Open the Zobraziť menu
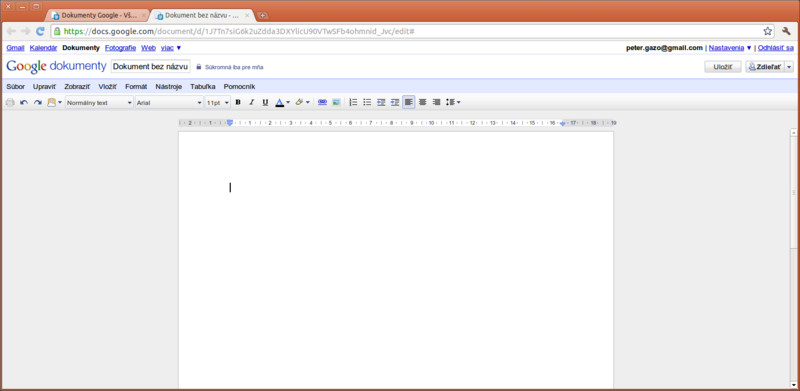The height and width of the screenshot is (391, 800). click(77, 87)
